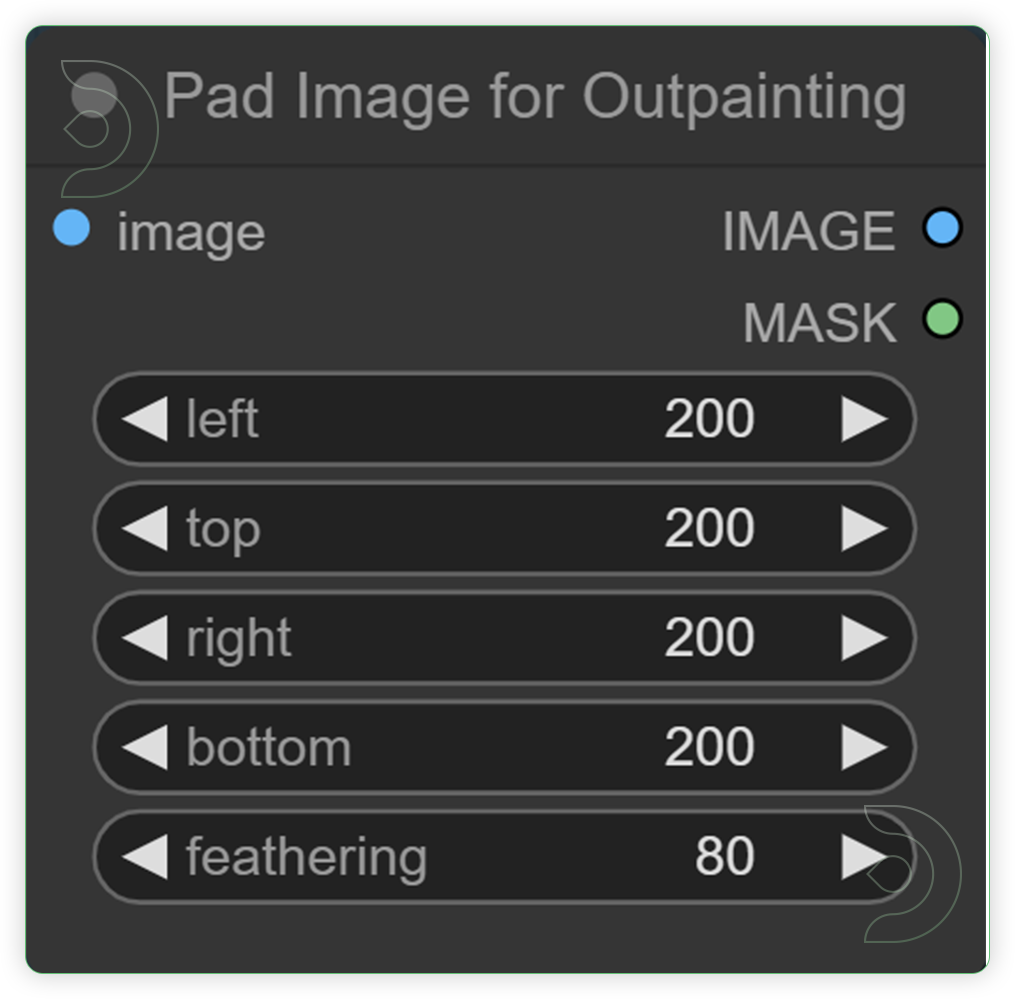
Task: Click the right padding widget bar
Action: [x=503, y=638]
